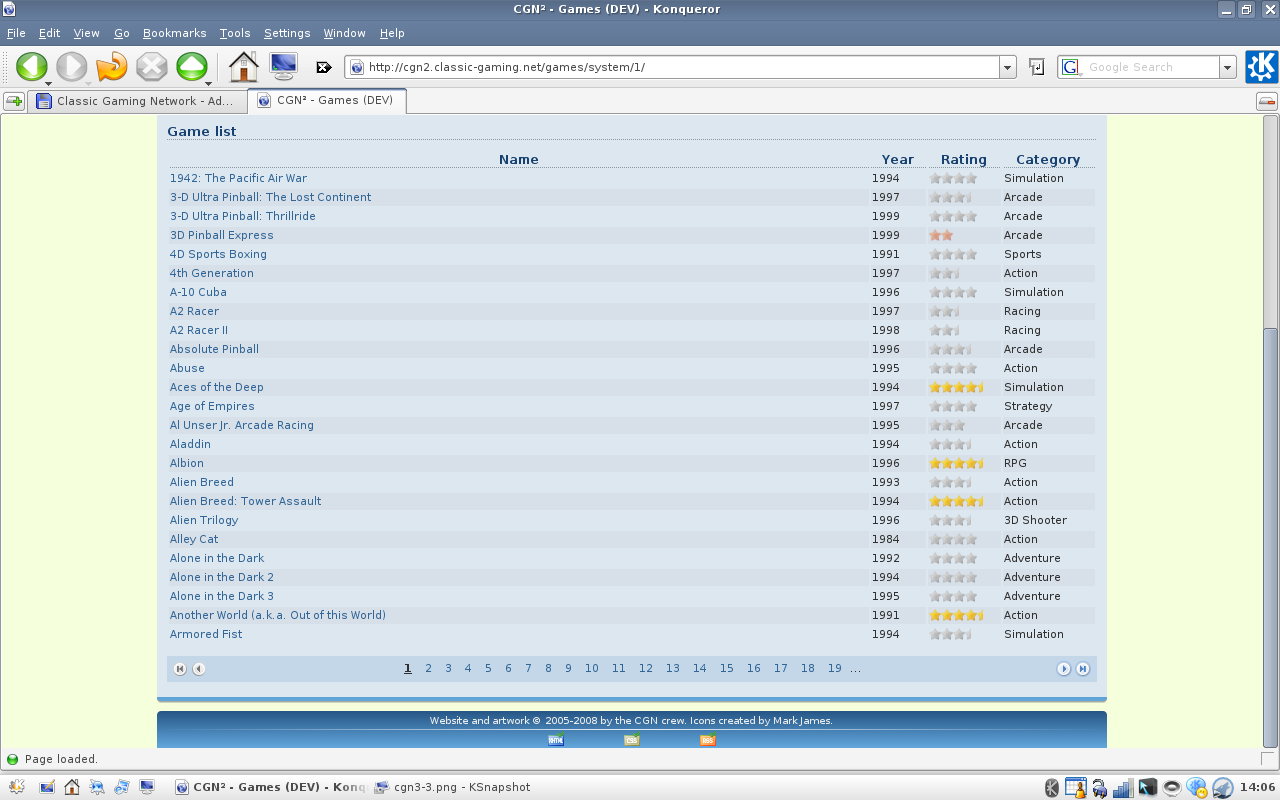Viewport: 1280px width, 800px height.
Task: Open the Go menu
Action: pos(122,33)
